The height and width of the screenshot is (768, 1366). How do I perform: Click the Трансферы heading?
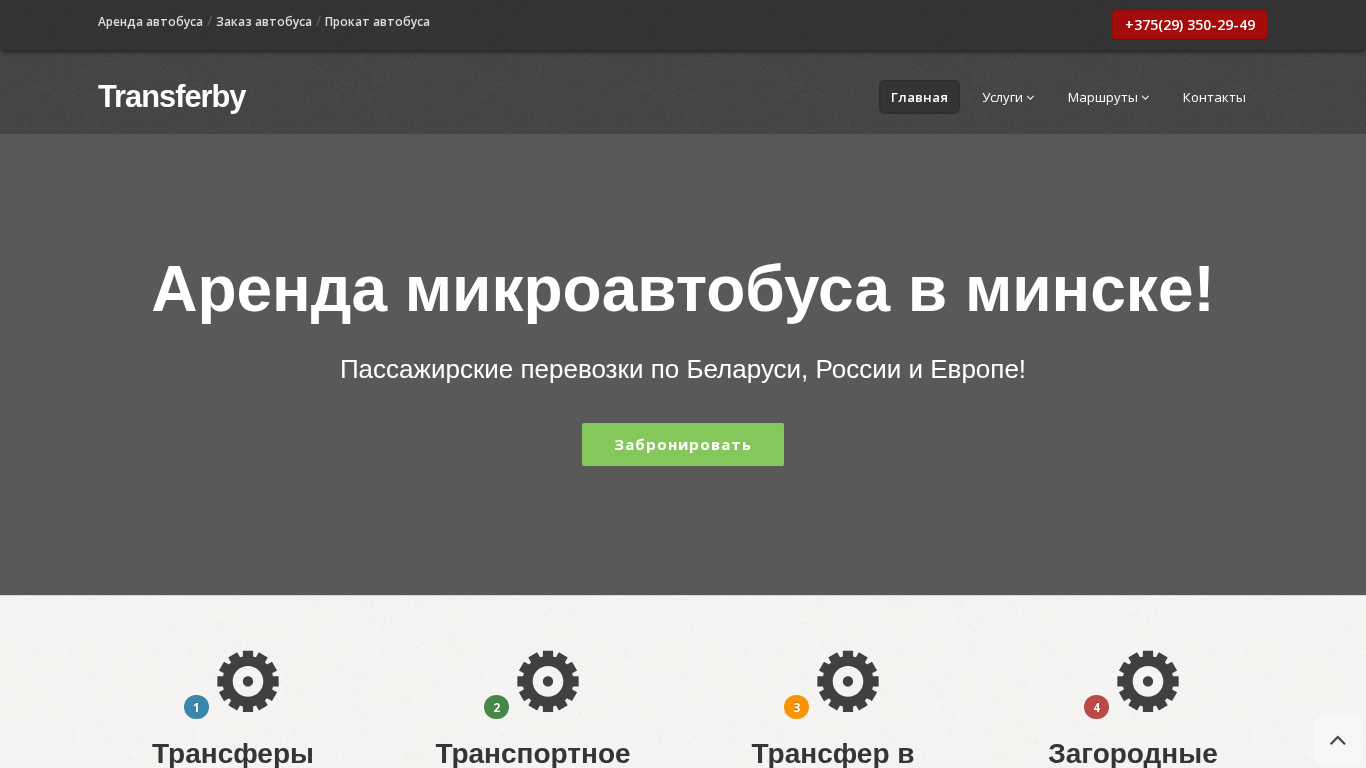pyautogui.click(x=233, y=753)
